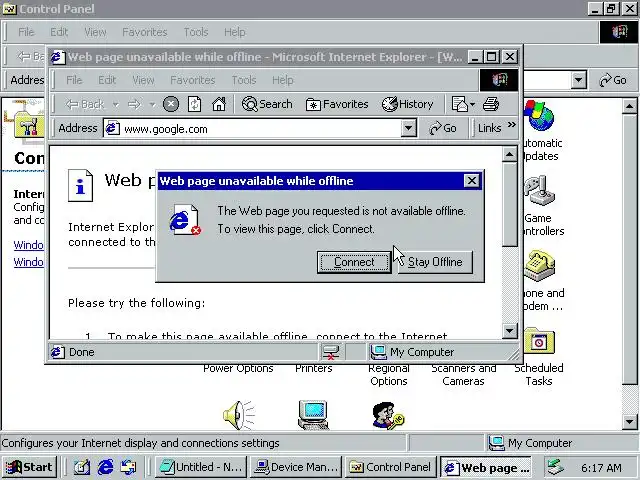Select the Power Options label
This screenshot has height=480, width=640.
[x=238, y=369]
